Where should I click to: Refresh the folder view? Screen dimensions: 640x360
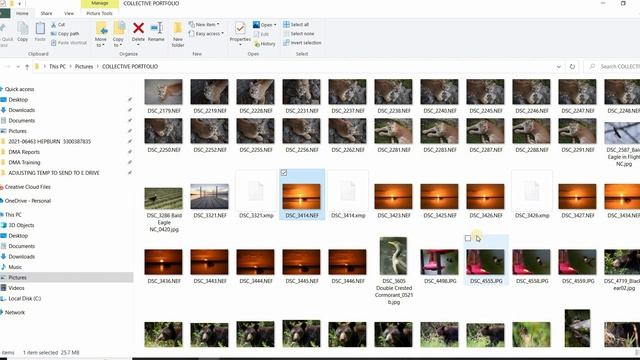click(x=572, y=67)
